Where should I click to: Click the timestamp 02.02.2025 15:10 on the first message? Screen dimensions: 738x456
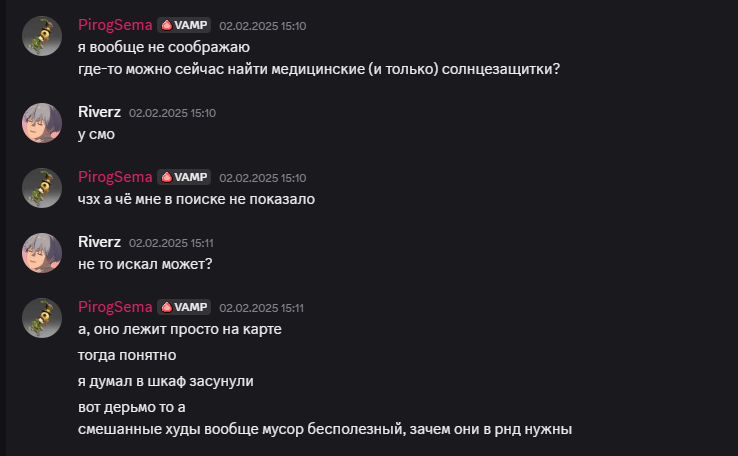(263, 26)
